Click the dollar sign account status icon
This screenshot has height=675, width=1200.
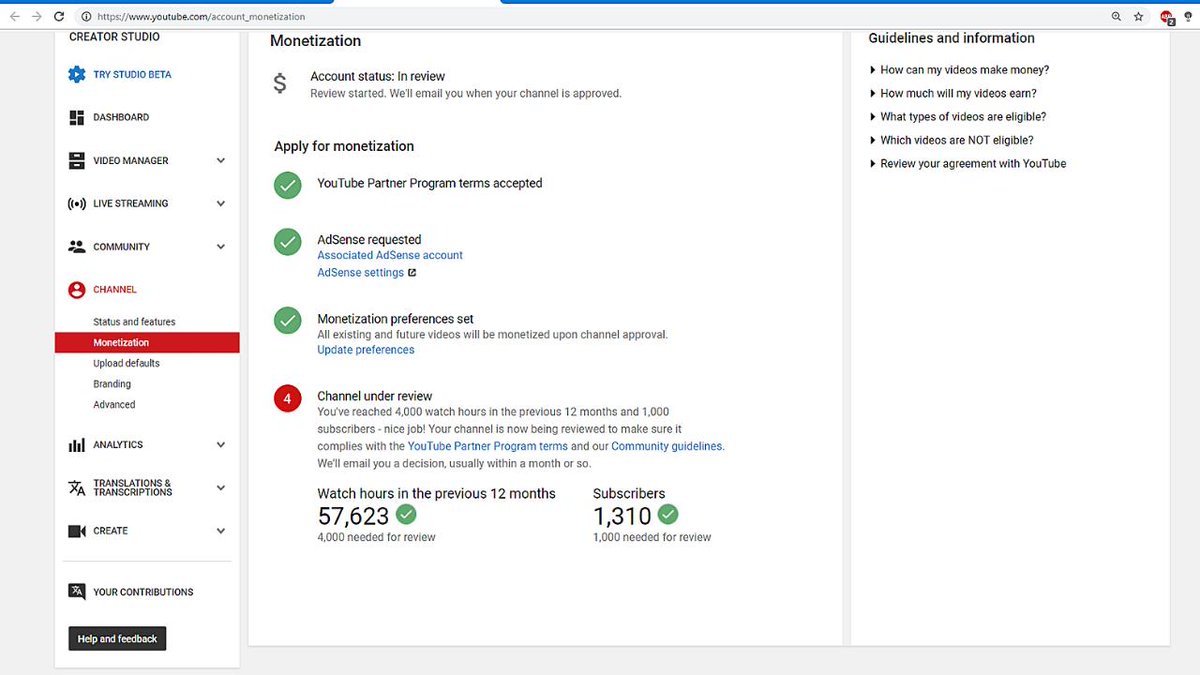(280, 84)
